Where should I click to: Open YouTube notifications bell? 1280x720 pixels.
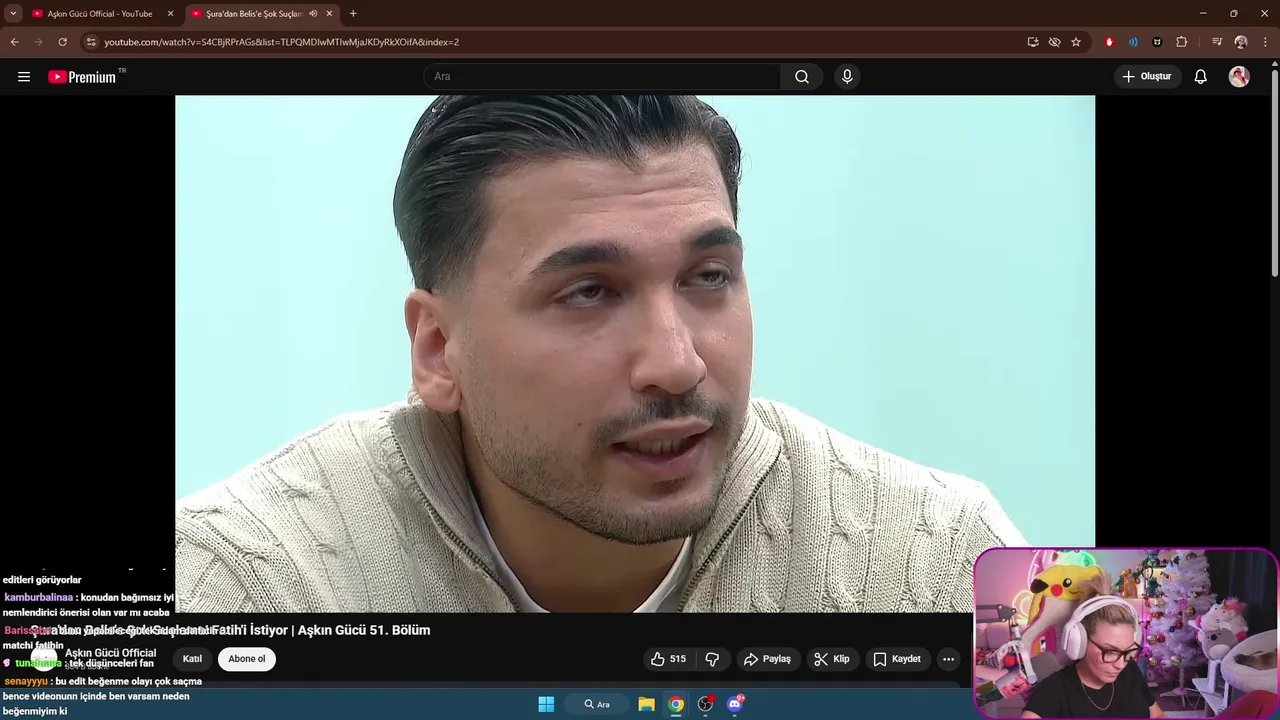coord(1200,77)
